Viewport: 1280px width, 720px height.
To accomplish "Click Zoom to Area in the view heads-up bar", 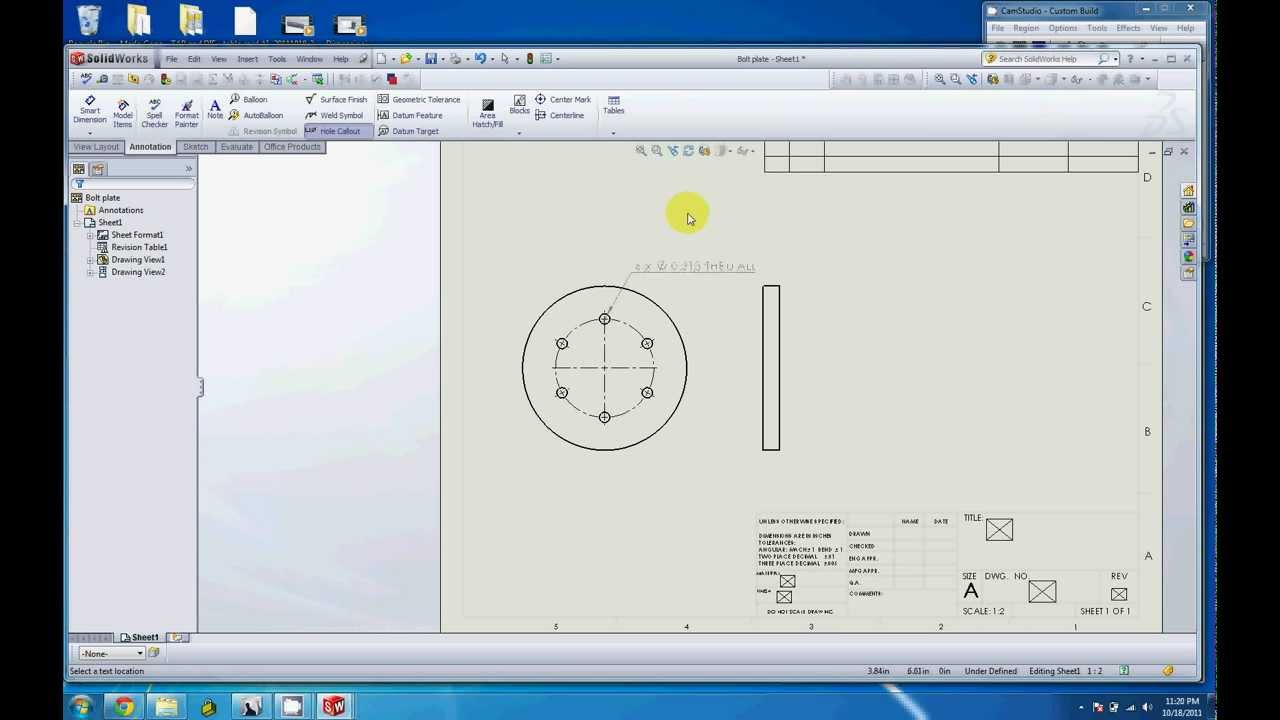I will coord(657,151).
